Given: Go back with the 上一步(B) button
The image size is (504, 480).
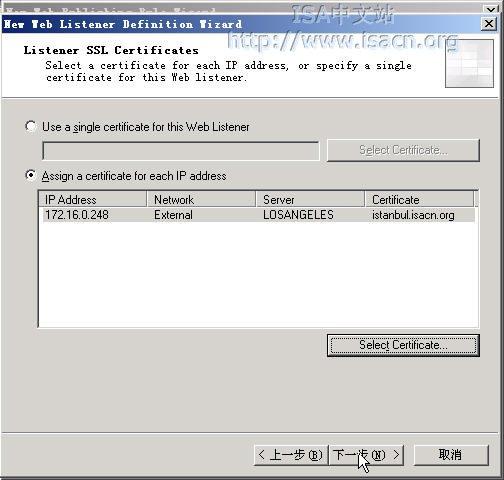Looking at the screenshot, I should [291, 455].
